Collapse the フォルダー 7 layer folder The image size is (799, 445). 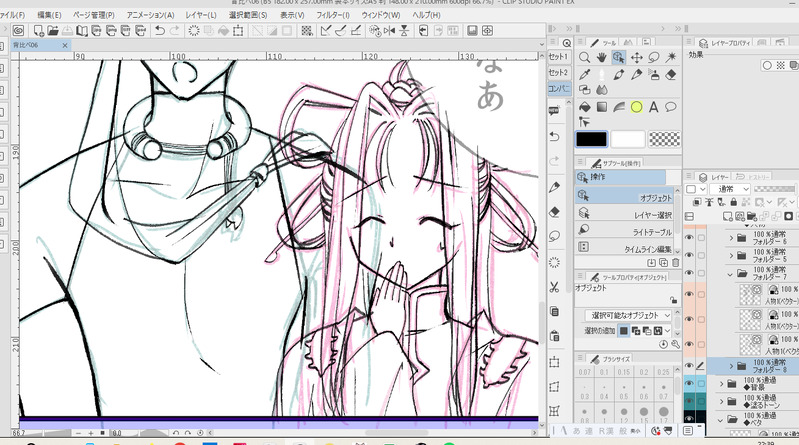[730, 275]
